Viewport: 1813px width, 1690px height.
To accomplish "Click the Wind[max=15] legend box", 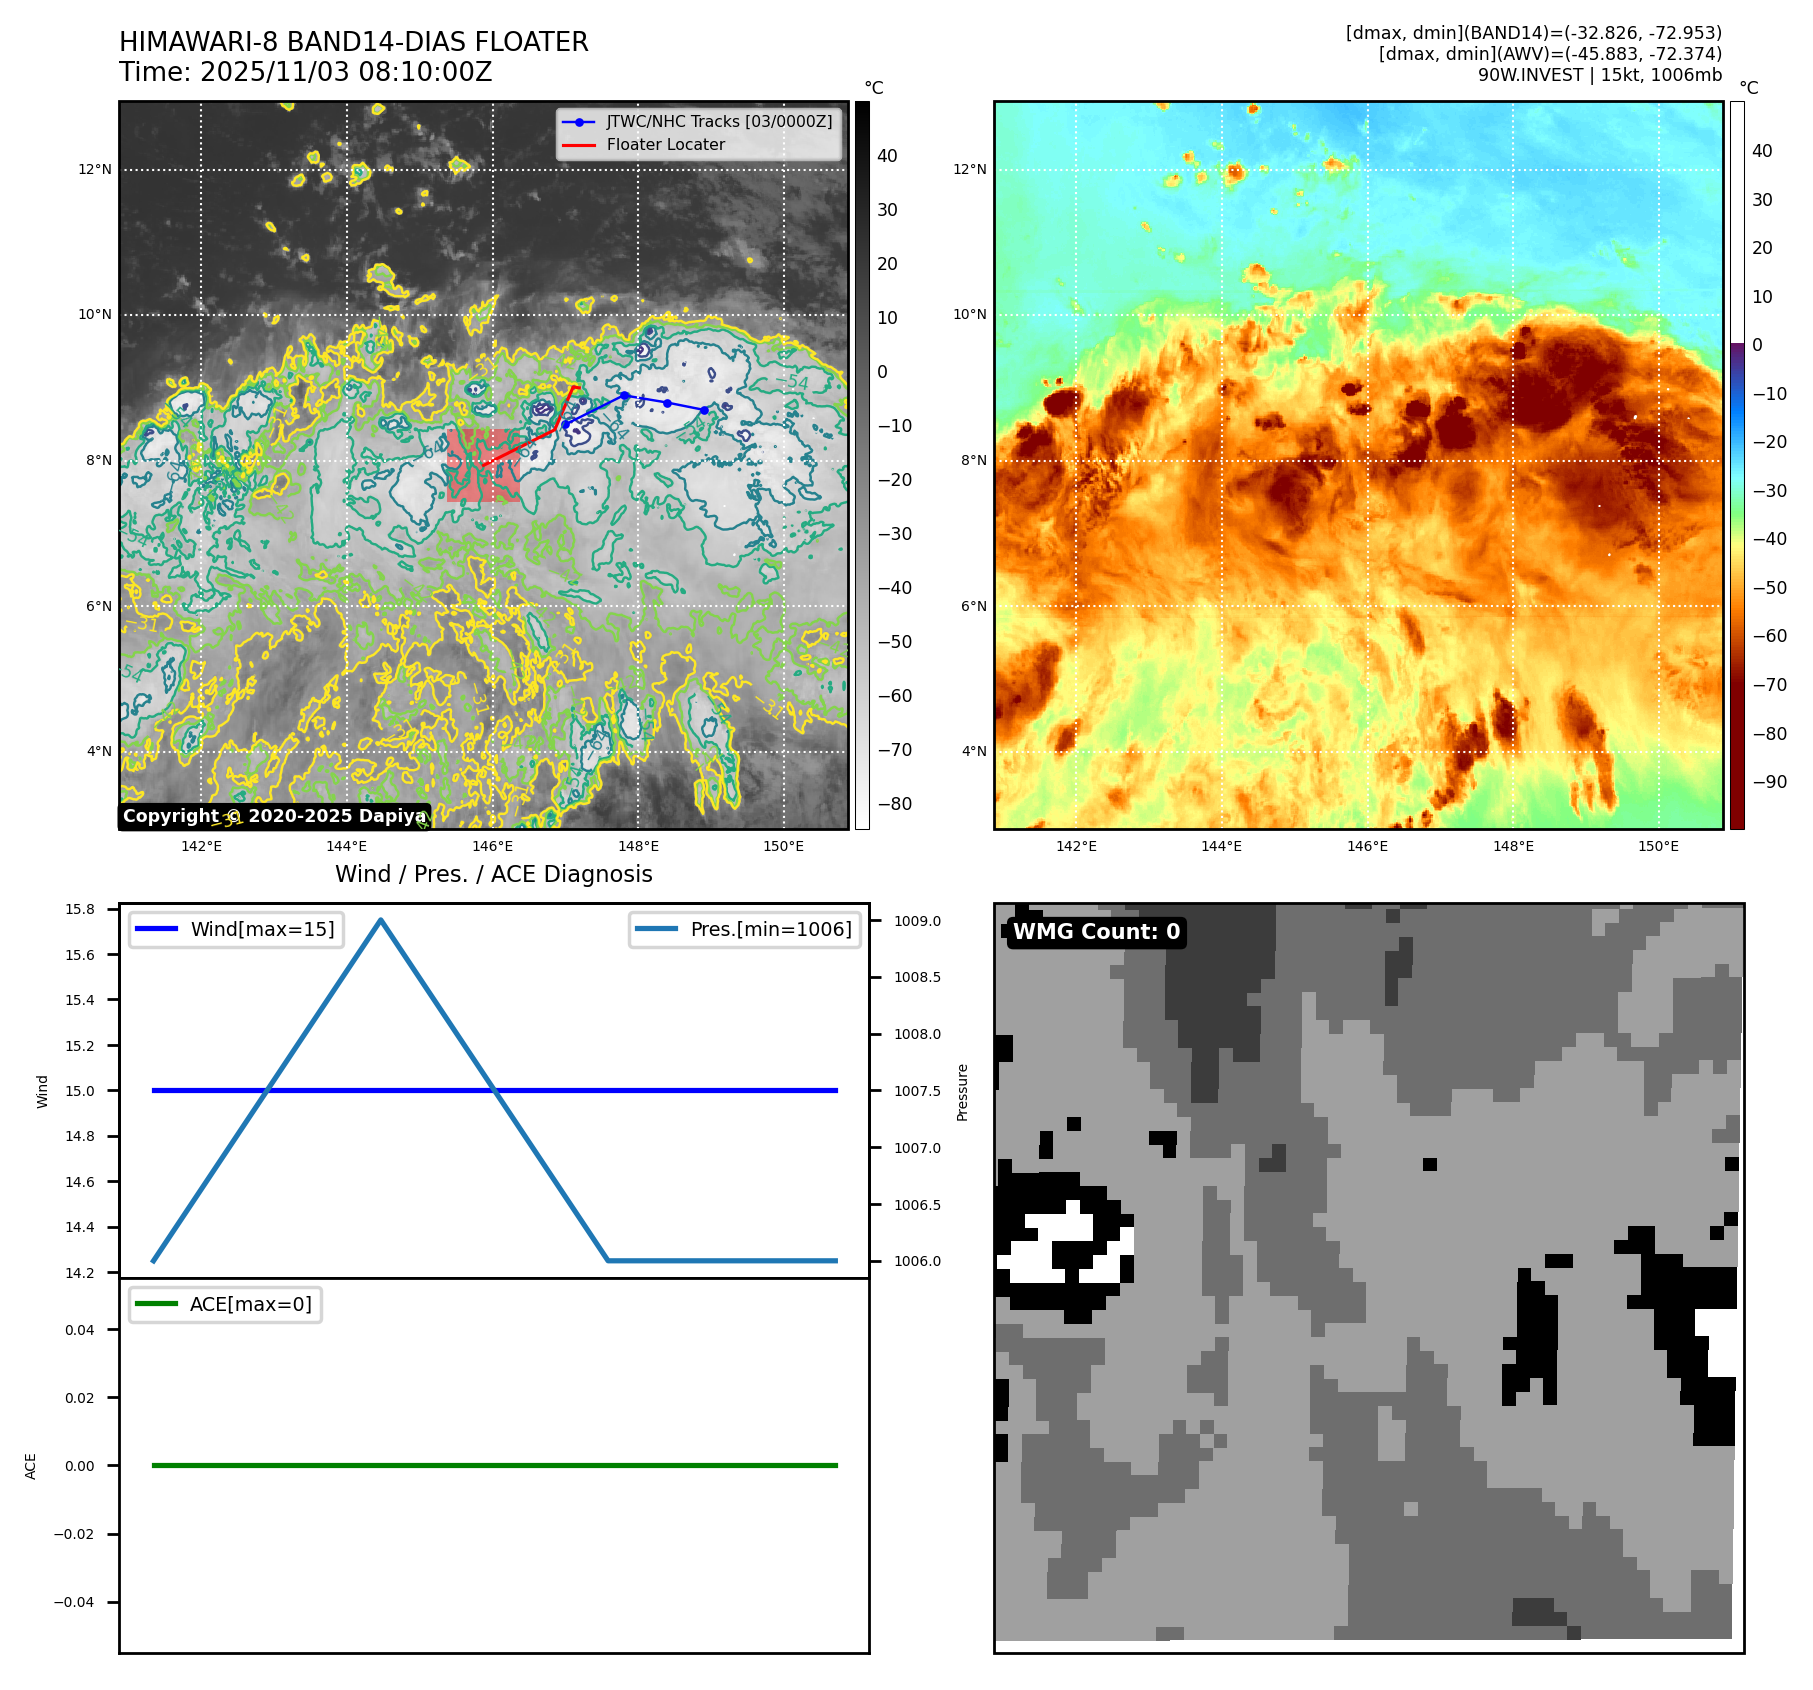I will click(x=237, y=929).
